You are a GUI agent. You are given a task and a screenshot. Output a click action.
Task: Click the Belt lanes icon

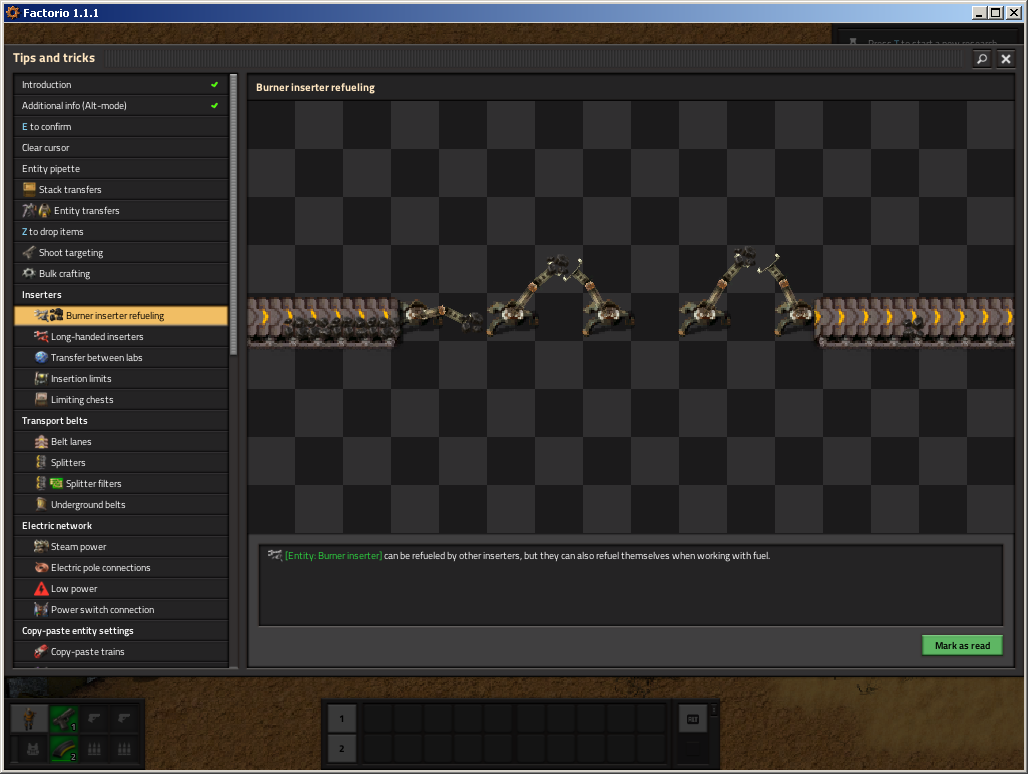pyautogui.click(x=41, y=441)
